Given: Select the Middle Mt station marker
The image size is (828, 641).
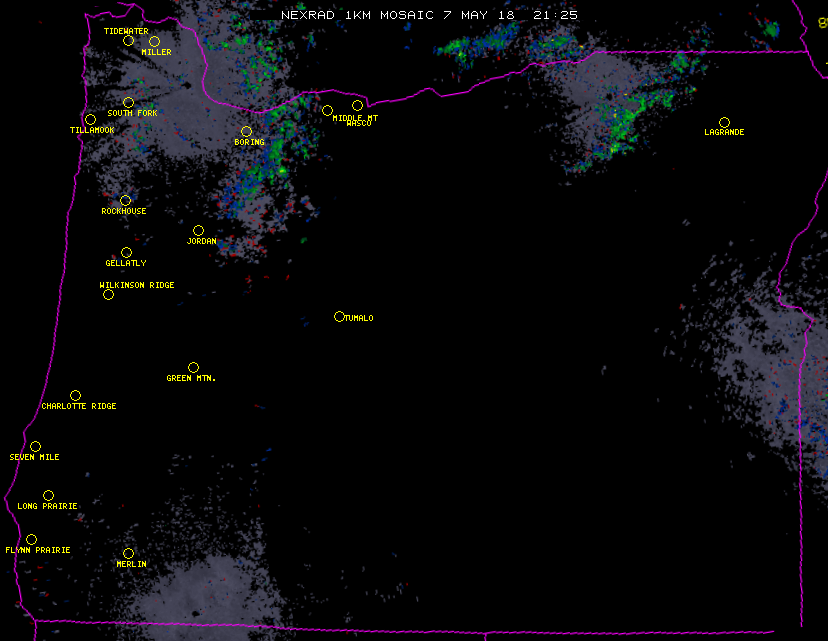Looking at the screenshot, I should pos(327,110).
